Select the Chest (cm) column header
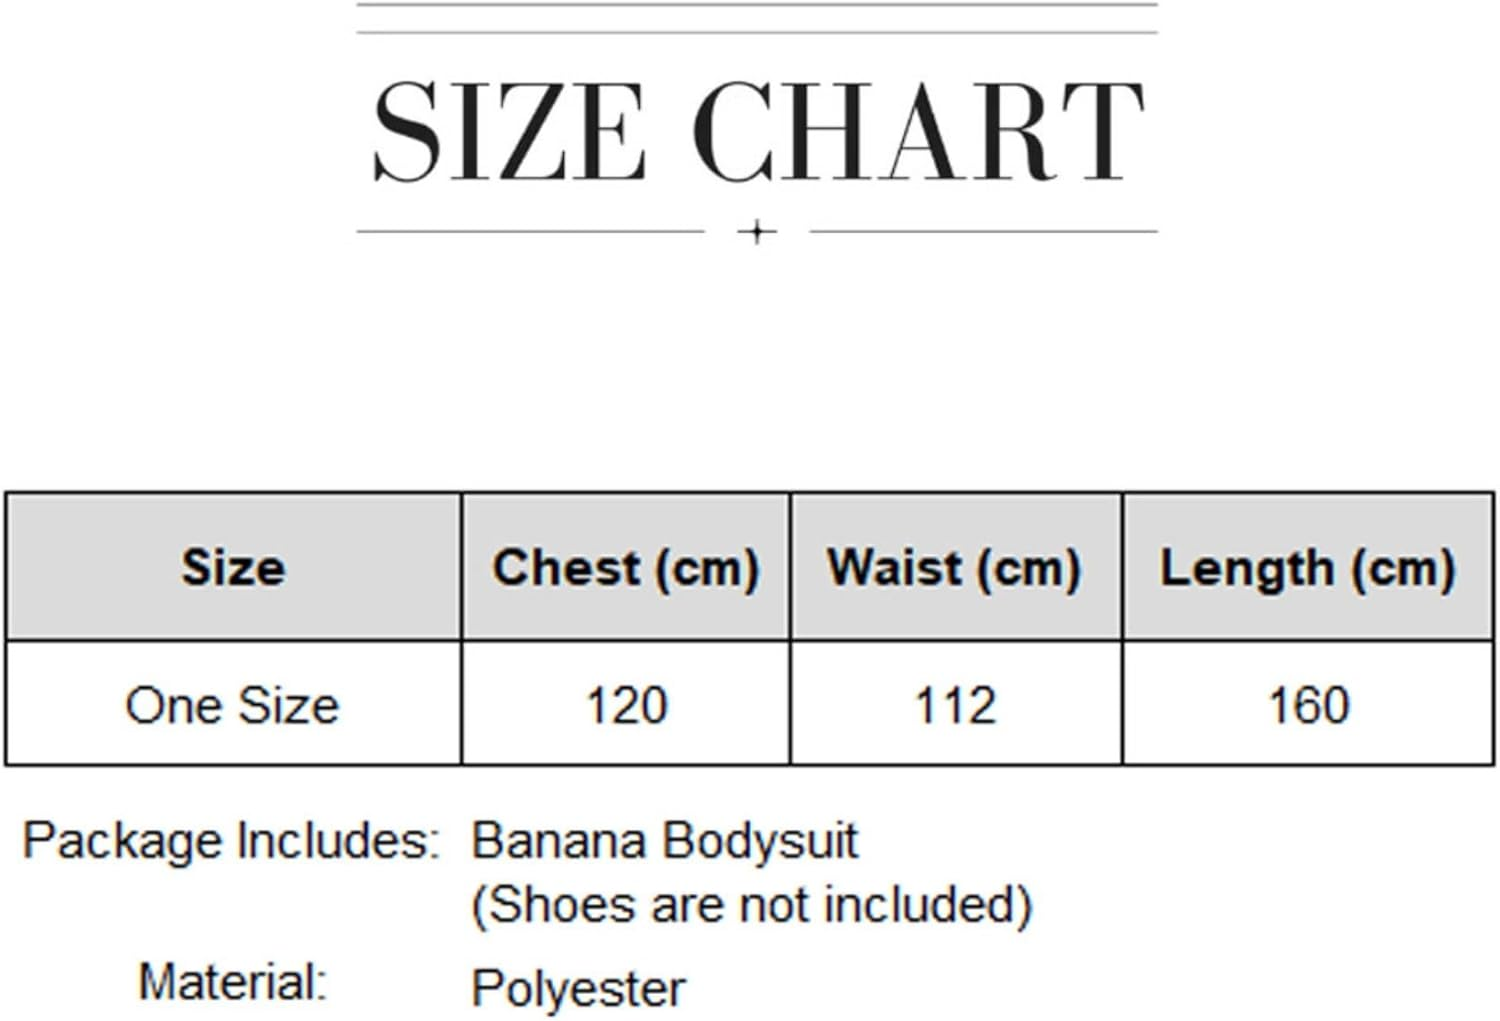Image resolution: width=1500 pixels, height=1021 pixels. point(626,567)
